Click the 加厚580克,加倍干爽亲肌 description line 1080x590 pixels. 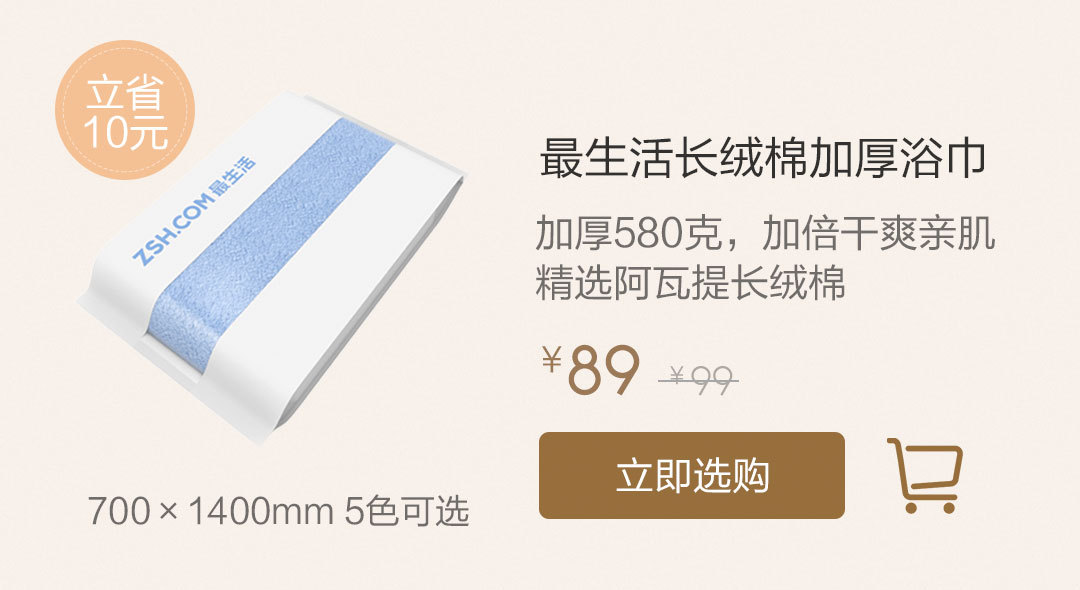tap(765, 233)
